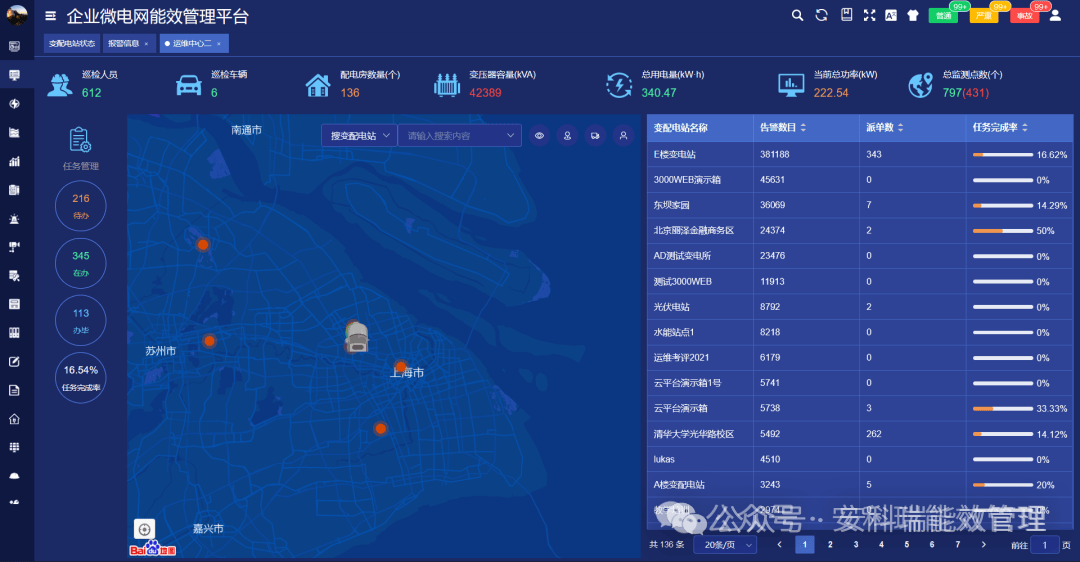Switch language with the A translate icon
1080x562 pixels.
891,15
